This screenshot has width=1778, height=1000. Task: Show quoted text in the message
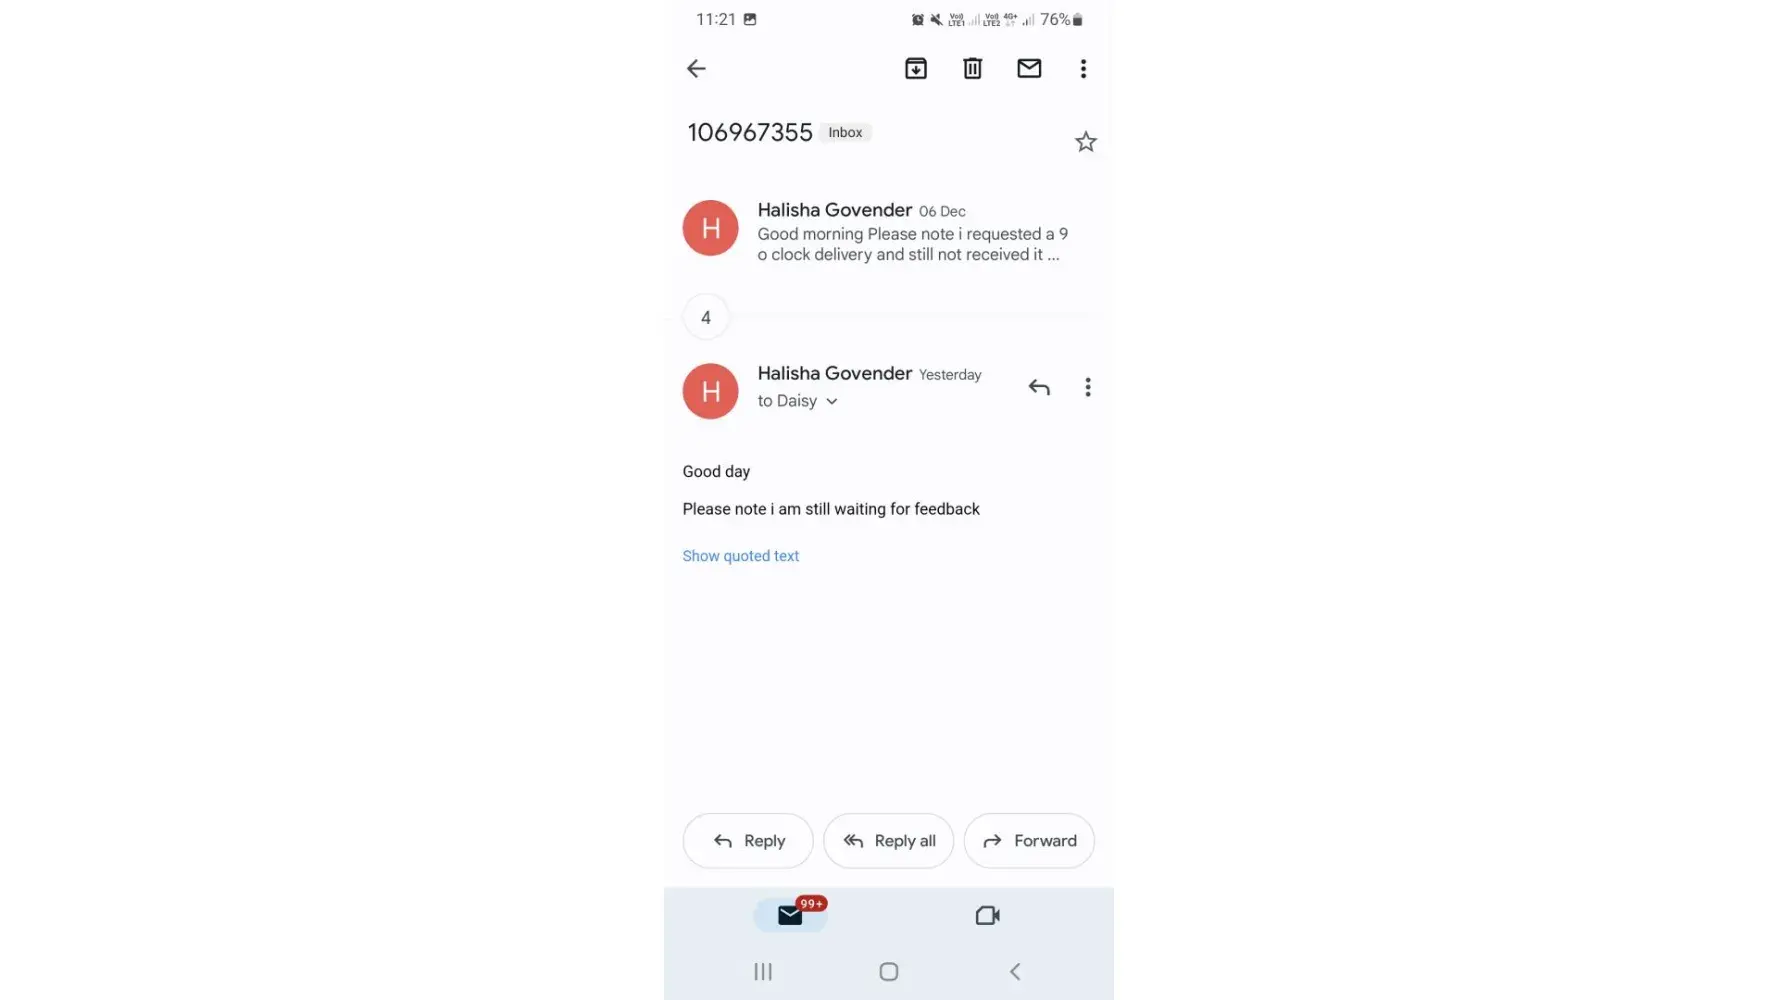741,556
